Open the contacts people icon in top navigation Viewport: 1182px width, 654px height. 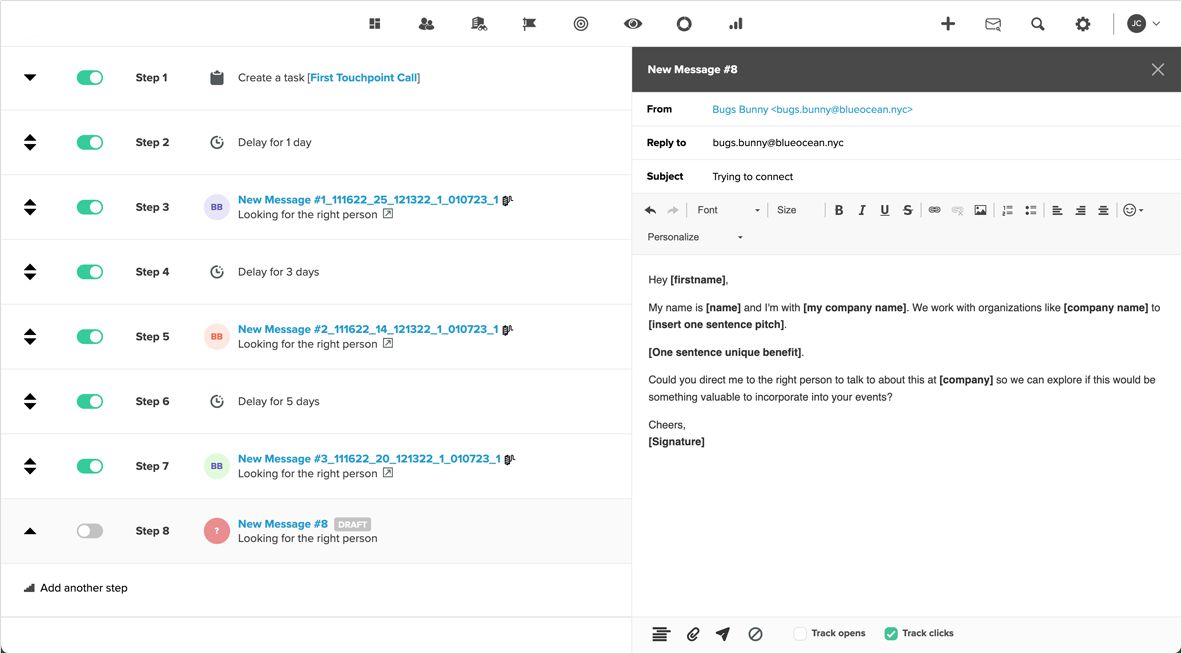coord(426,24)
